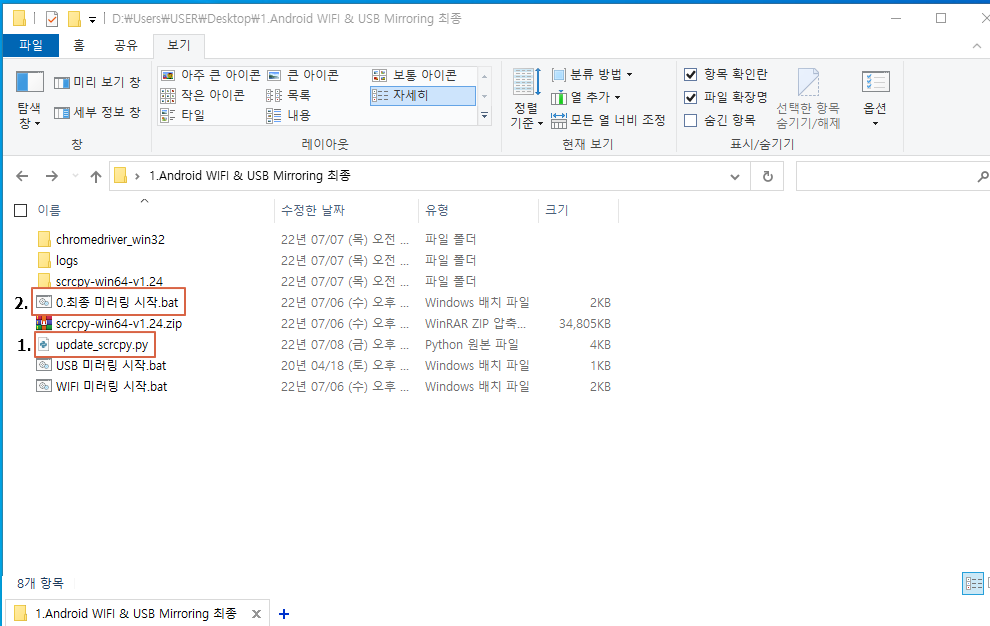The image size is (990, 626).
Task: Switch to the Share (공유) ribbon tab
Action: click(x=126, y=45)
